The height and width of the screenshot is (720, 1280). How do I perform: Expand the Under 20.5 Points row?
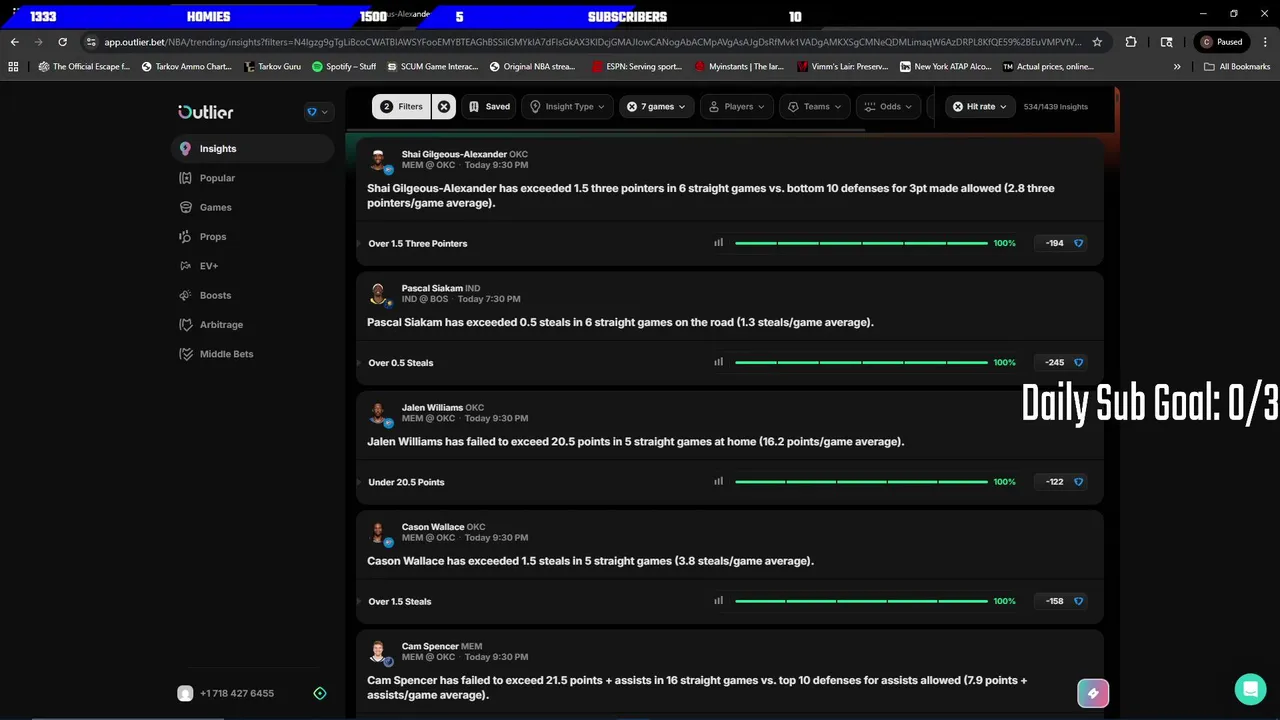pyautogui.click(x=361, y=482)
